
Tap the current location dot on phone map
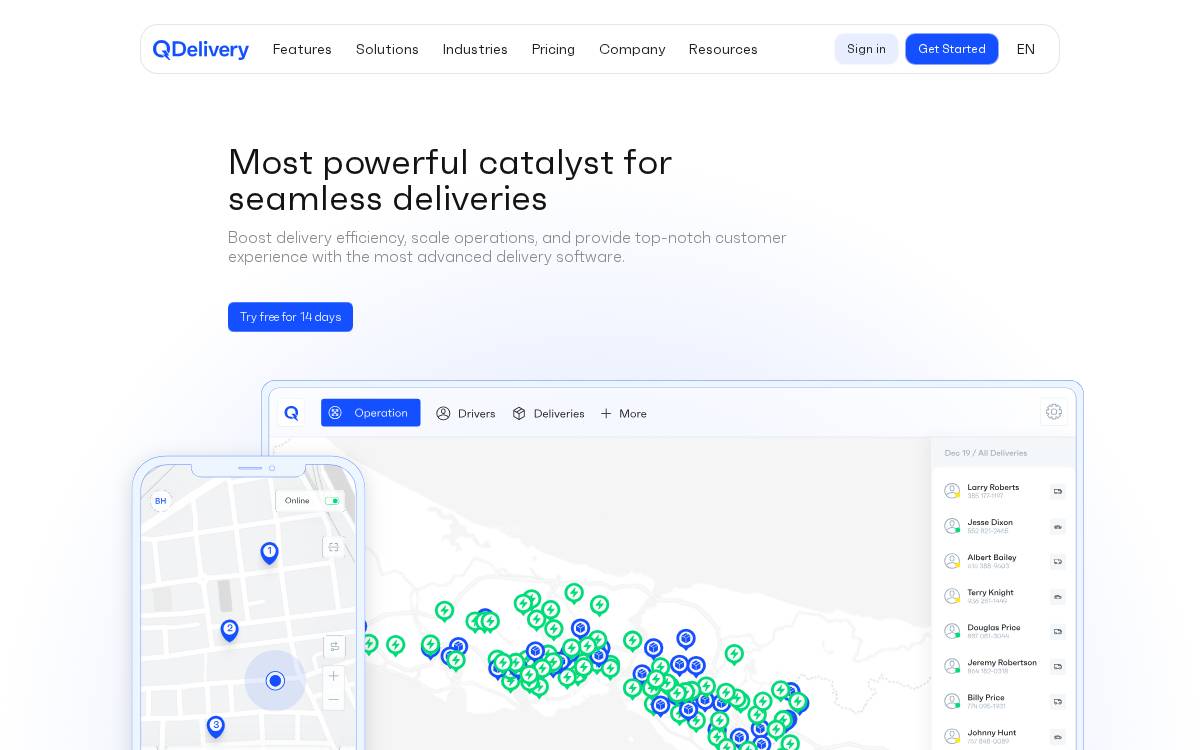pos(275,681)
